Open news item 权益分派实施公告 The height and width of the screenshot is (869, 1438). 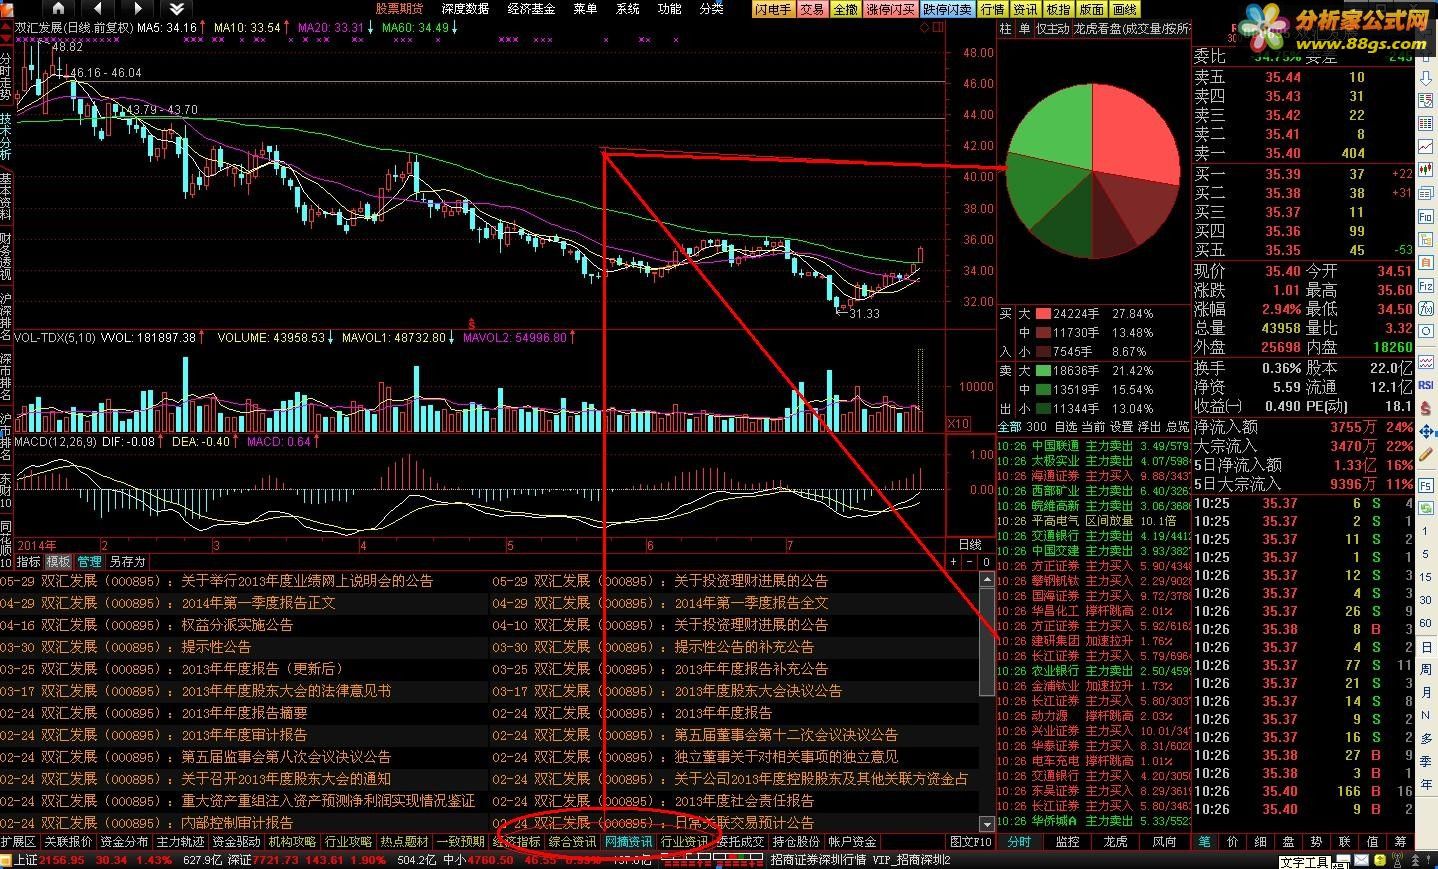[x=237, y=625]
